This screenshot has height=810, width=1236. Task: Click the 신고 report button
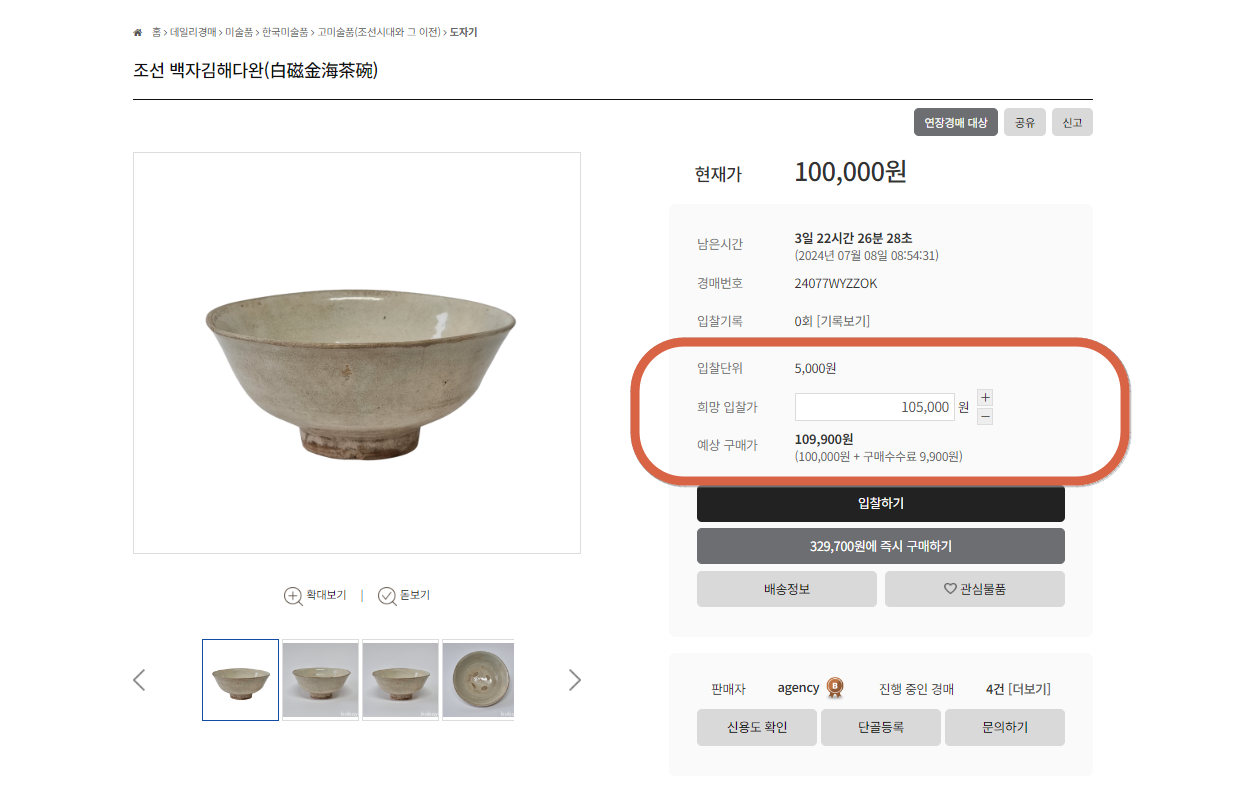point(1072,122)
